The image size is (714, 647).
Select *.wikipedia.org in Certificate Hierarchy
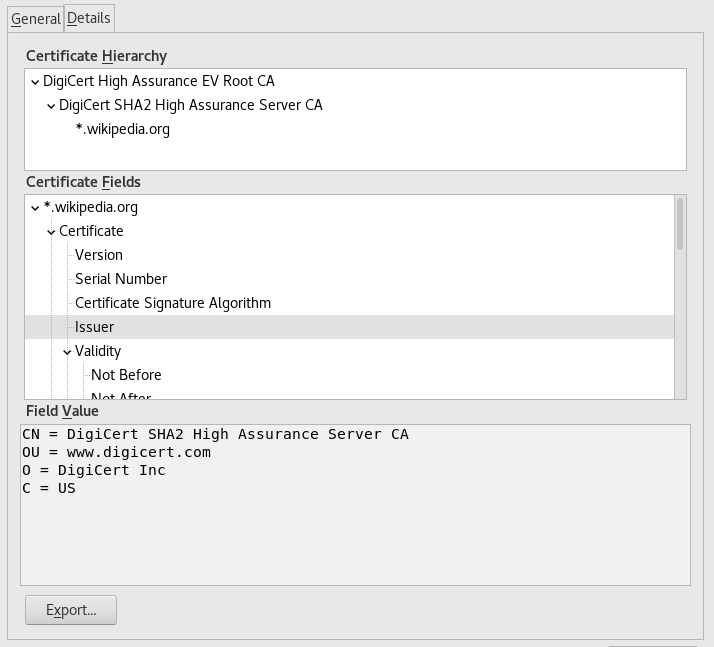pyautogui.click(x=122, y=129)
